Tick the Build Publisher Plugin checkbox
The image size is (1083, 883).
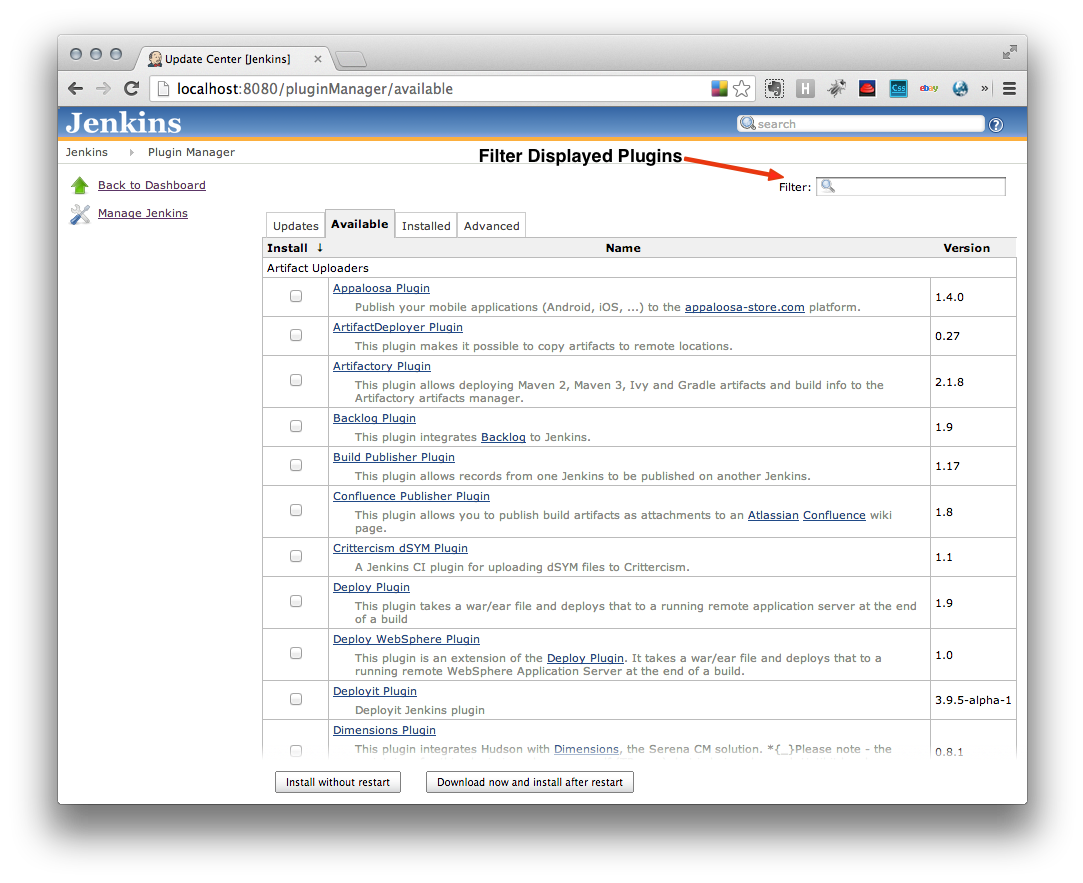pos(296,465)
